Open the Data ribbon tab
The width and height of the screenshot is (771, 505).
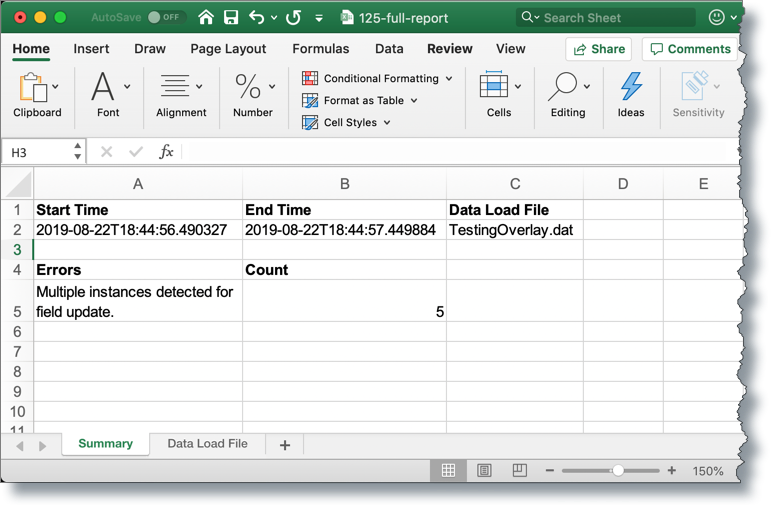tap(389, 49)
